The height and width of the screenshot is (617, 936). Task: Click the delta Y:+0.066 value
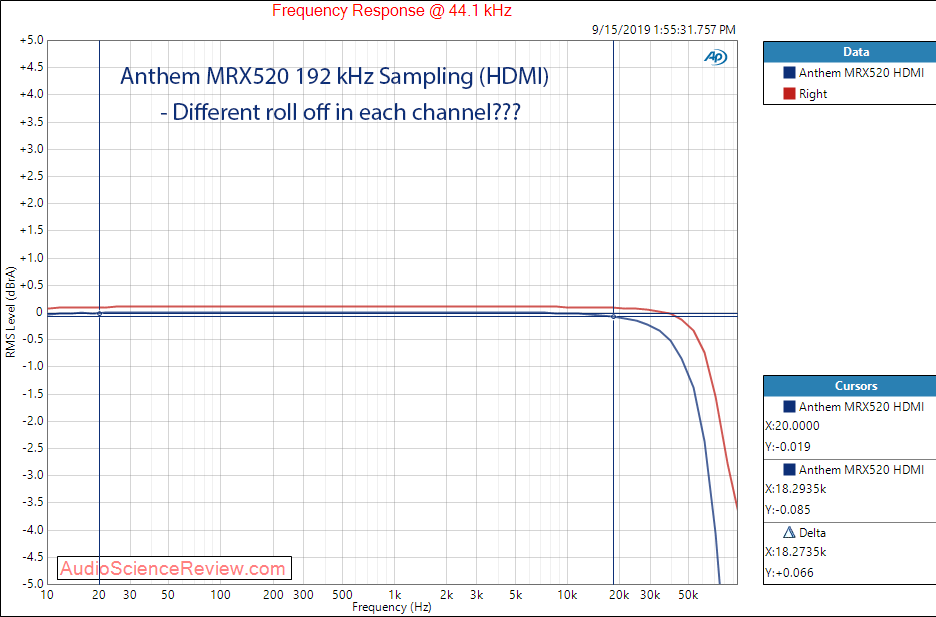(789, 573)
